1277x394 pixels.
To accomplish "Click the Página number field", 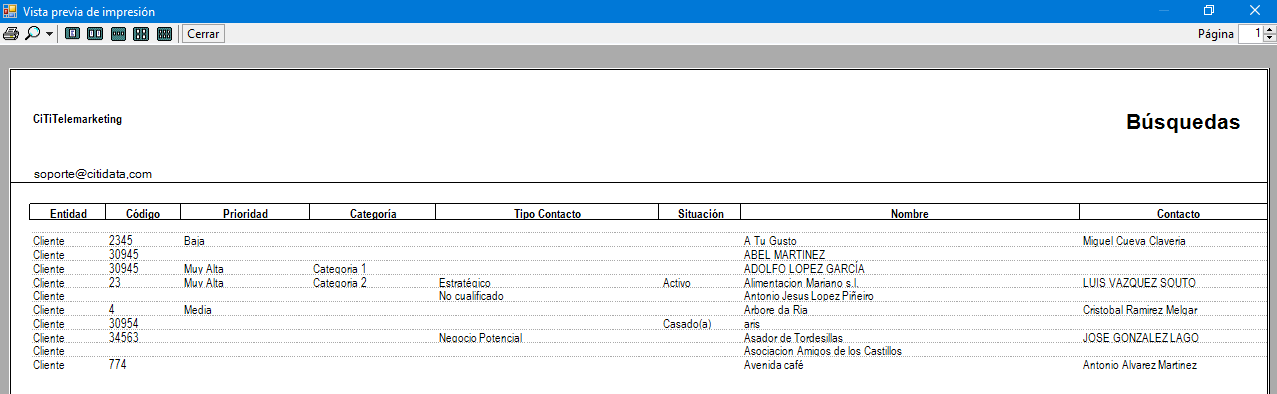I will (x=1251, y=33).
